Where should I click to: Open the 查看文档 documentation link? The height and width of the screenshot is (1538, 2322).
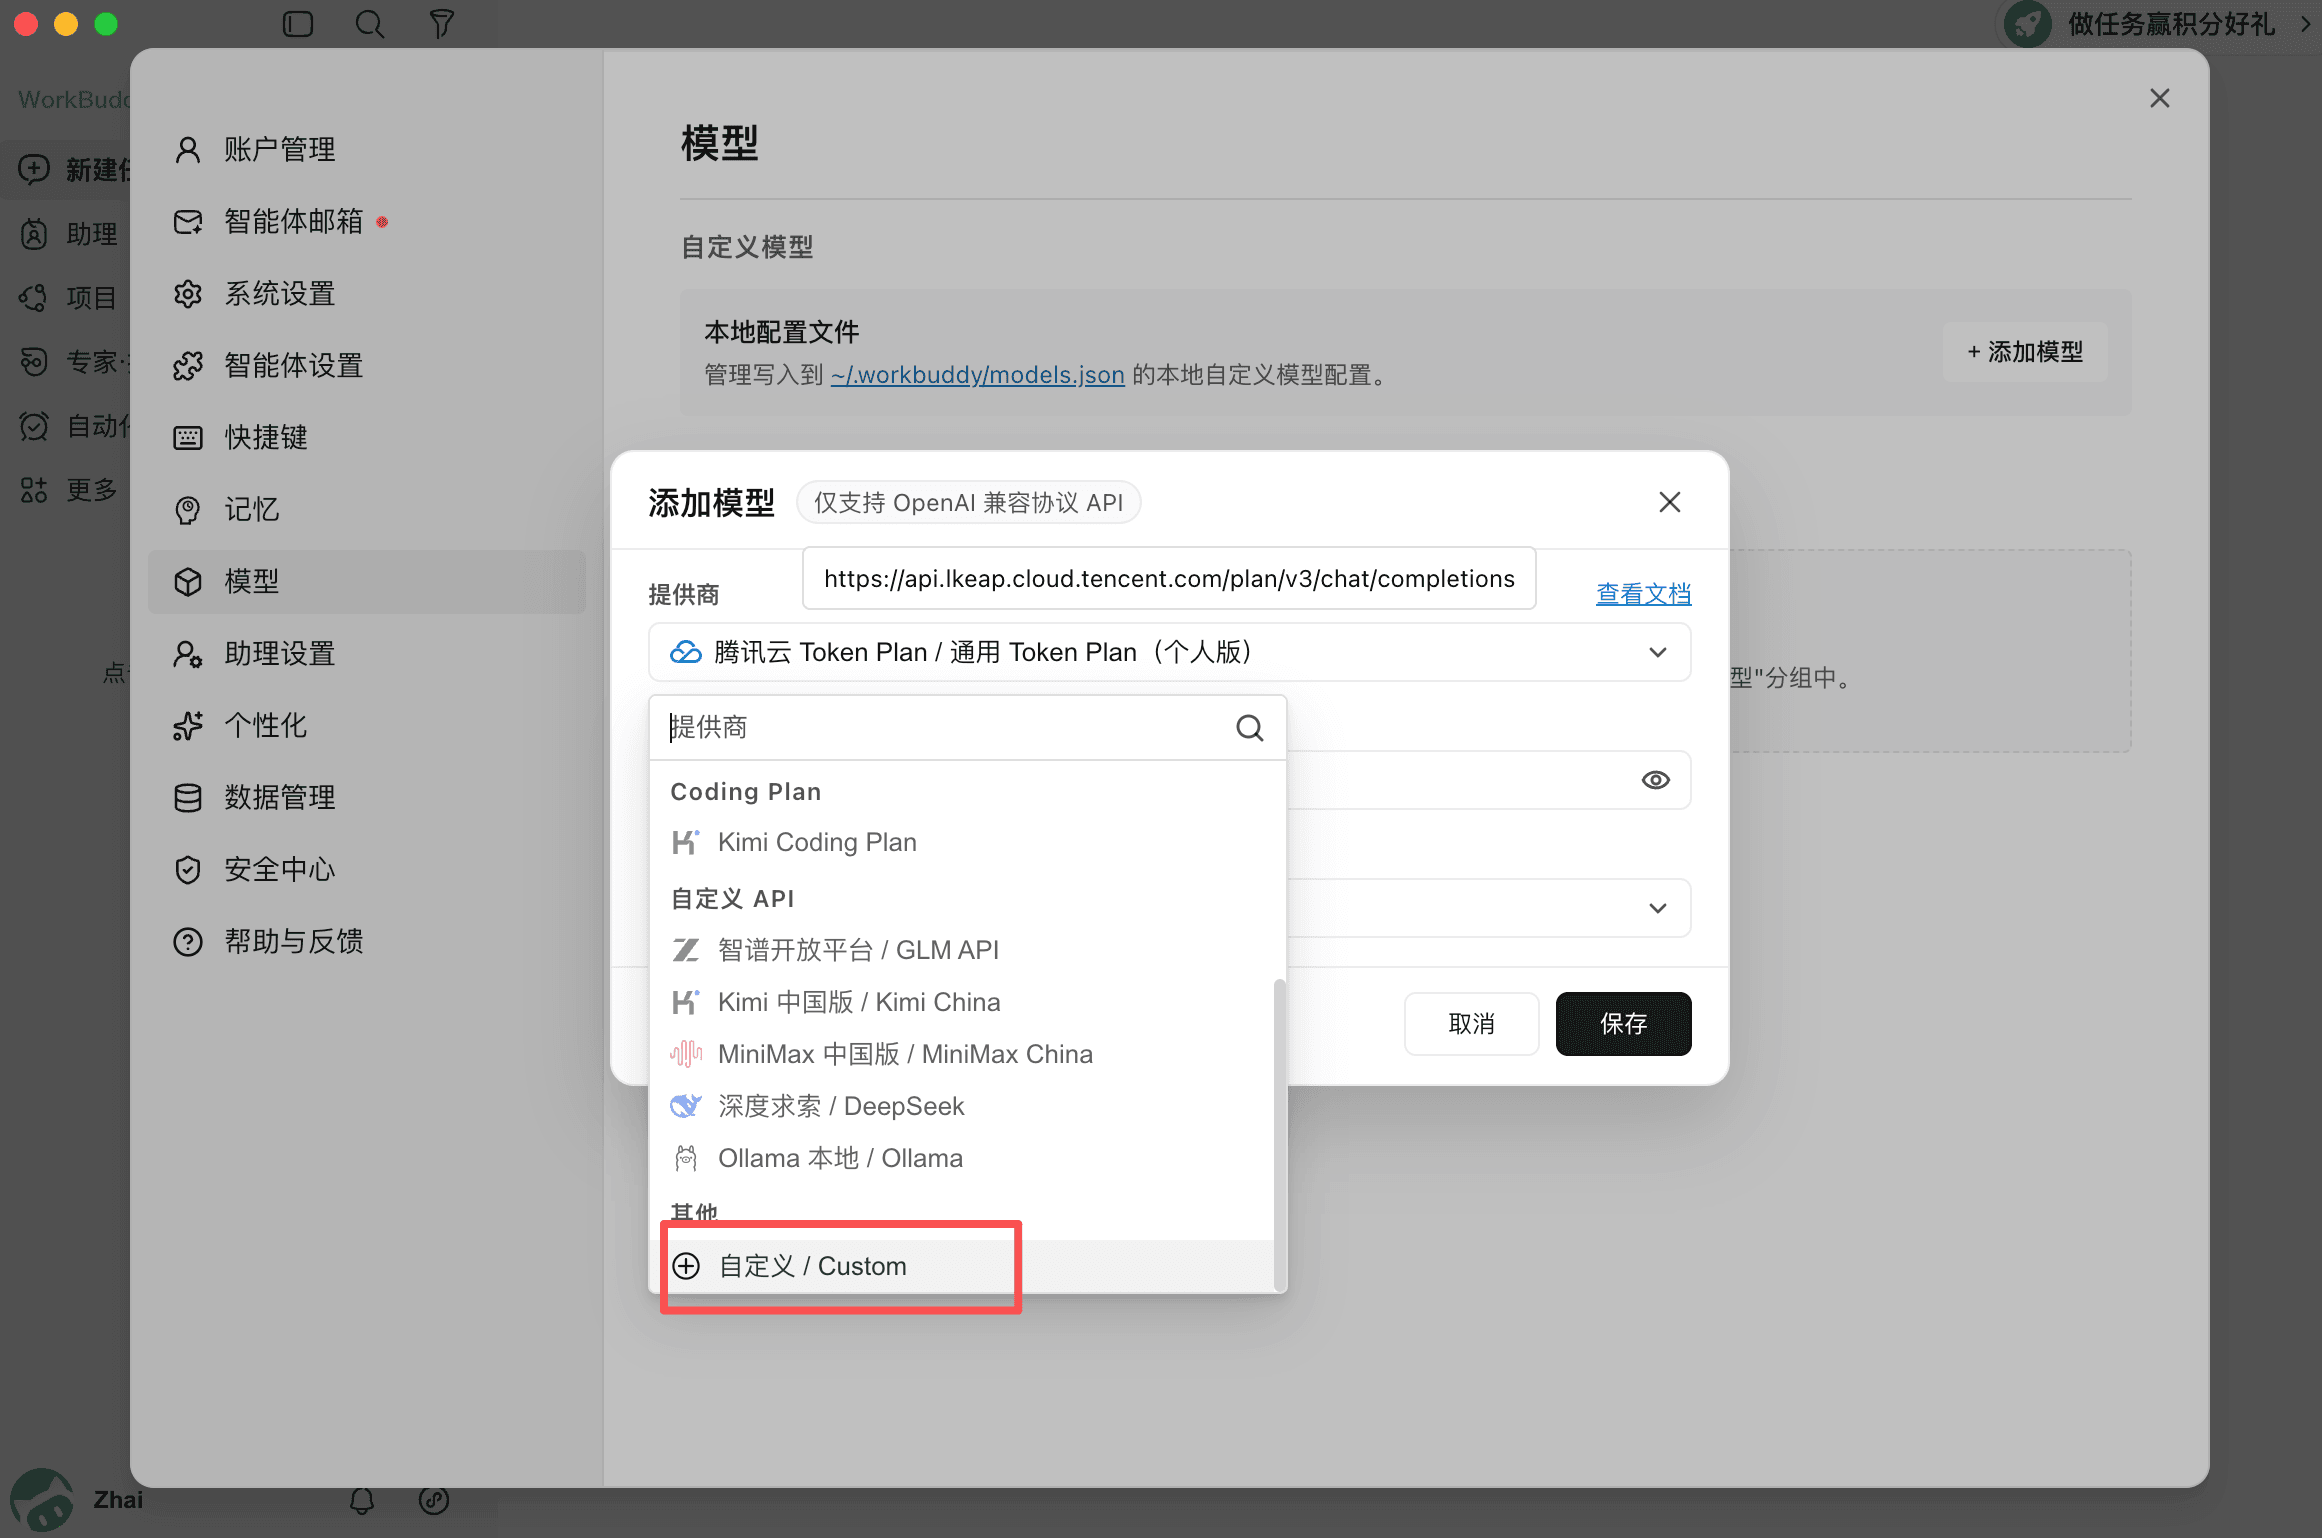click(1643, 594)
